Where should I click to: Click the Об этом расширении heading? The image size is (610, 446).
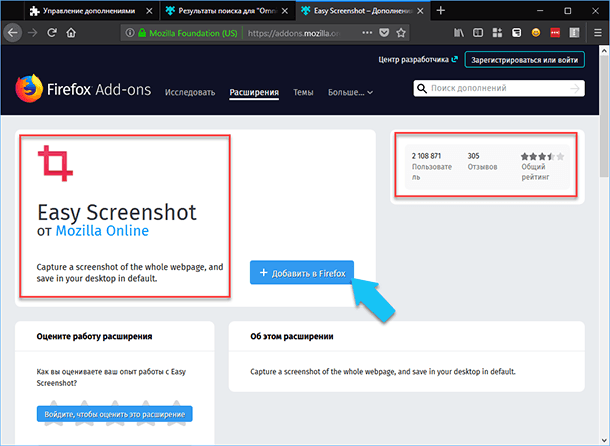click(x=292, y=336)
